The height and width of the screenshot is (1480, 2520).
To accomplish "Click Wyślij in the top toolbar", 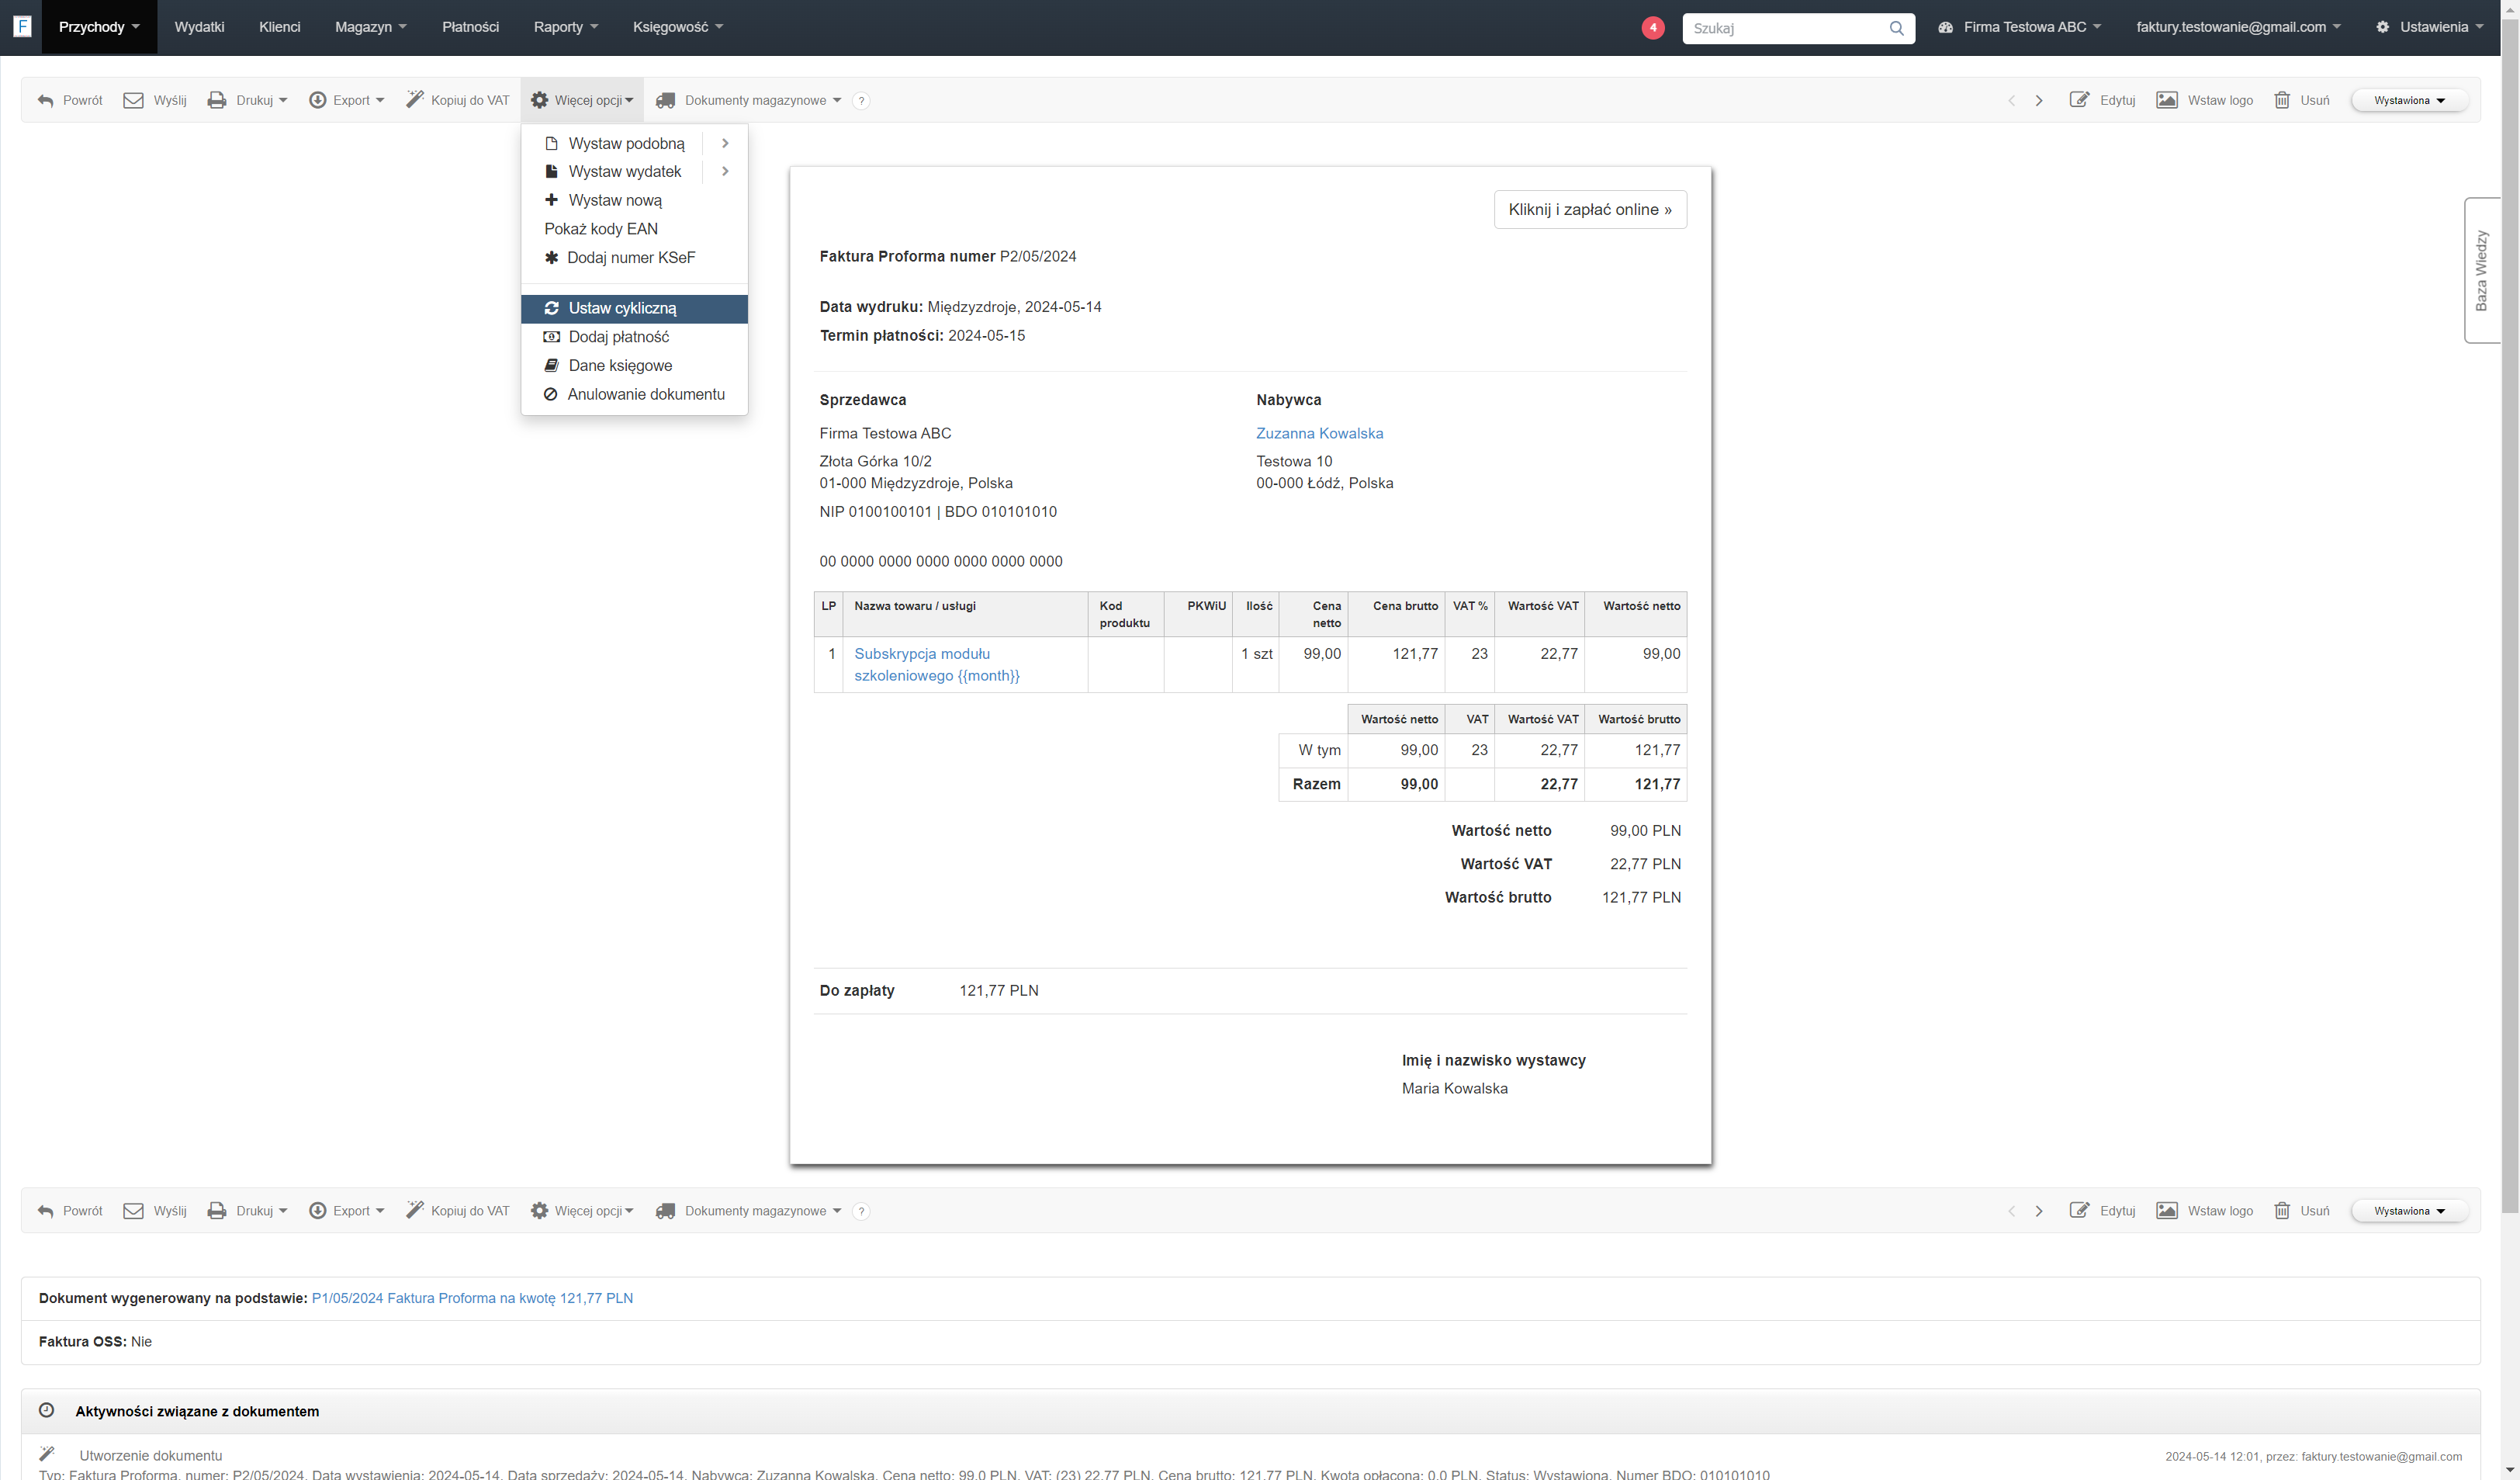I will [x=155, y=100].
